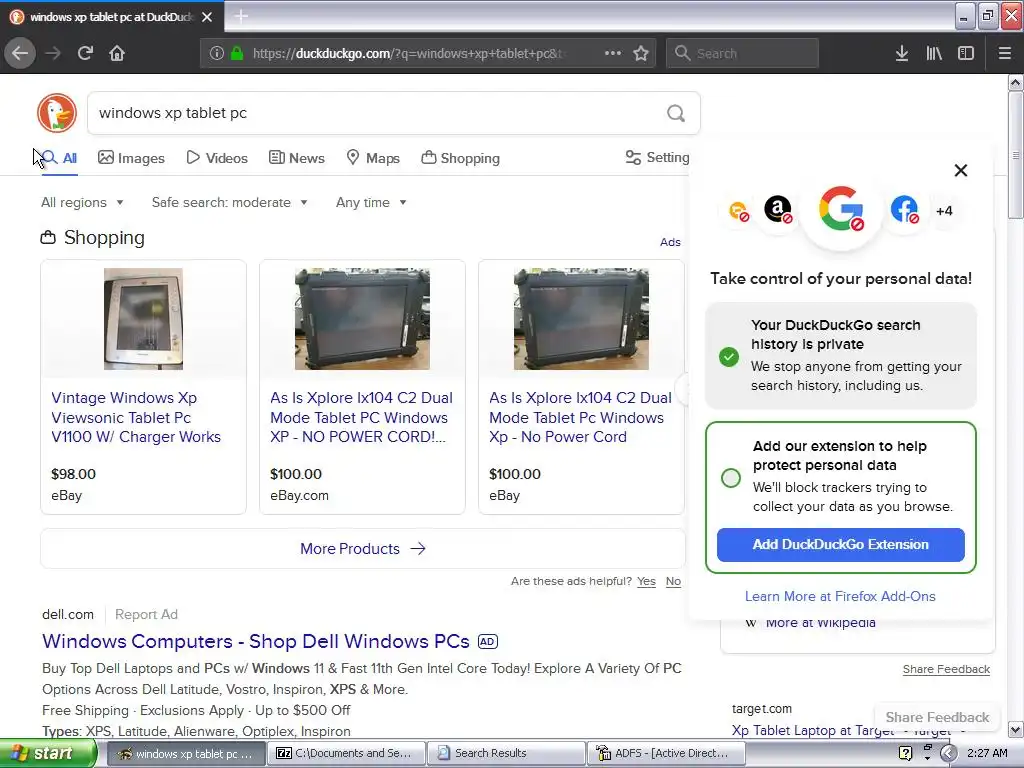The width and height of the screenshot is (1024, 768).
Task: Click the blocked Google tracker icon
Action: pos(841,210)
